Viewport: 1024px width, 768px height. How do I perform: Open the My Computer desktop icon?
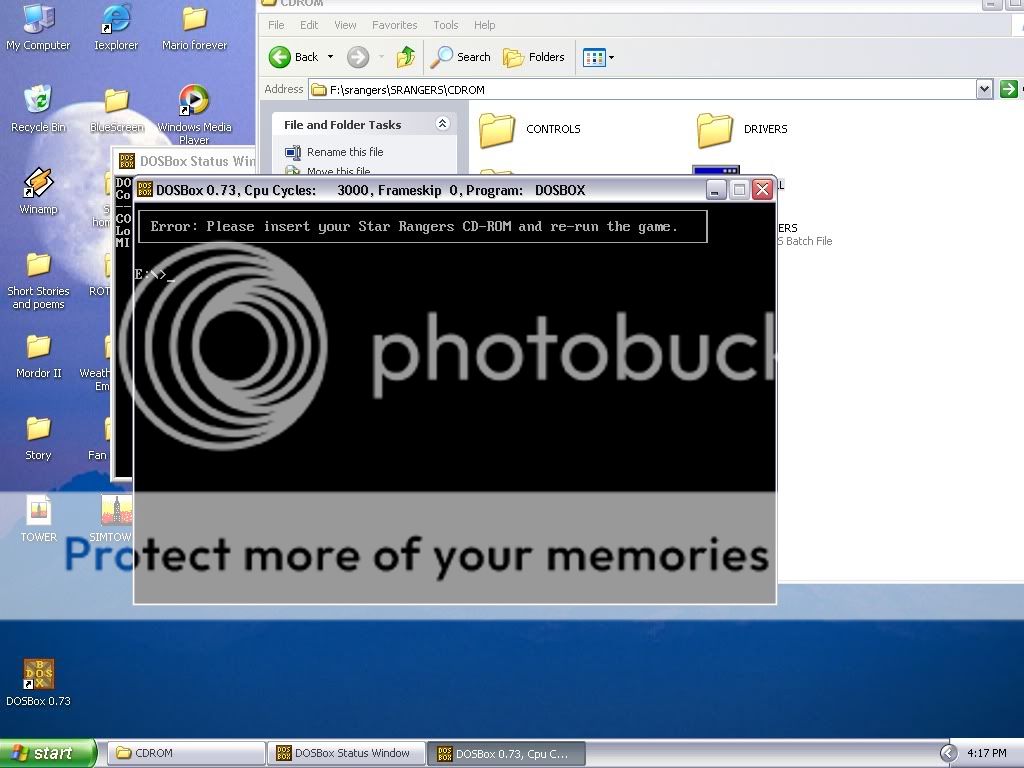[38, 26]
